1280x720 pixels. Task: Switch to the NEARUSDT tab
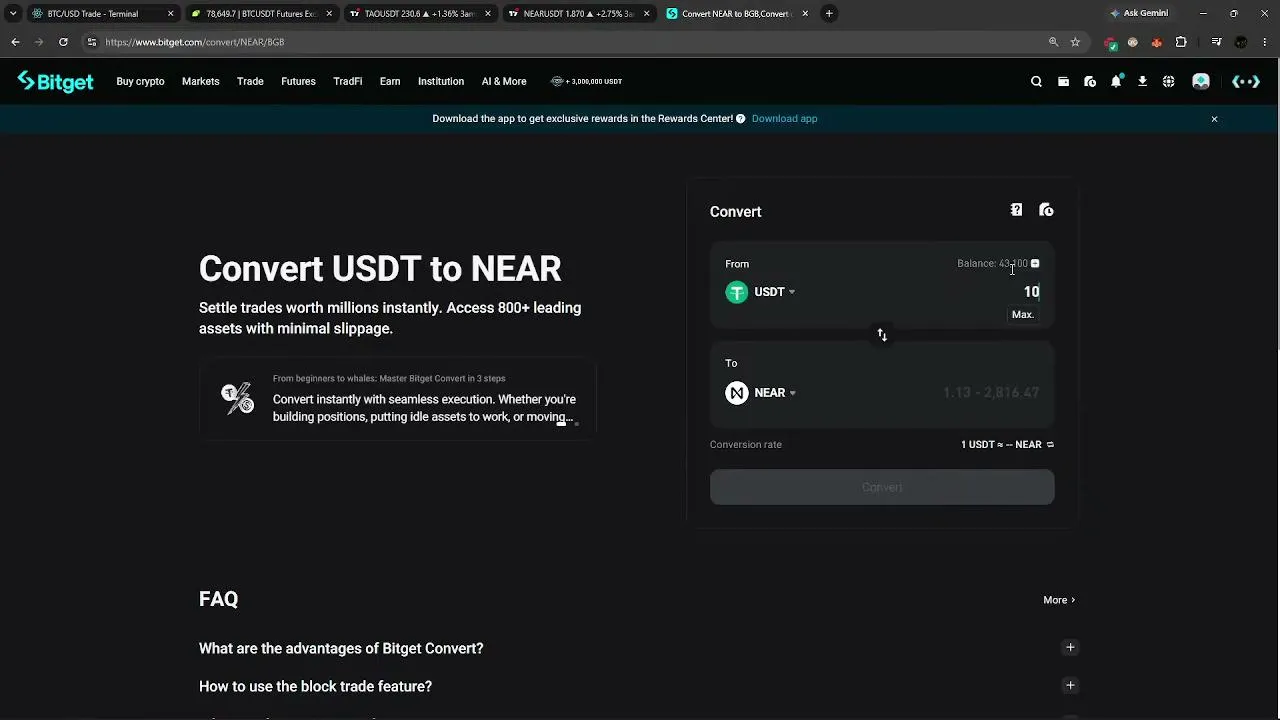(x=580, y=14)
